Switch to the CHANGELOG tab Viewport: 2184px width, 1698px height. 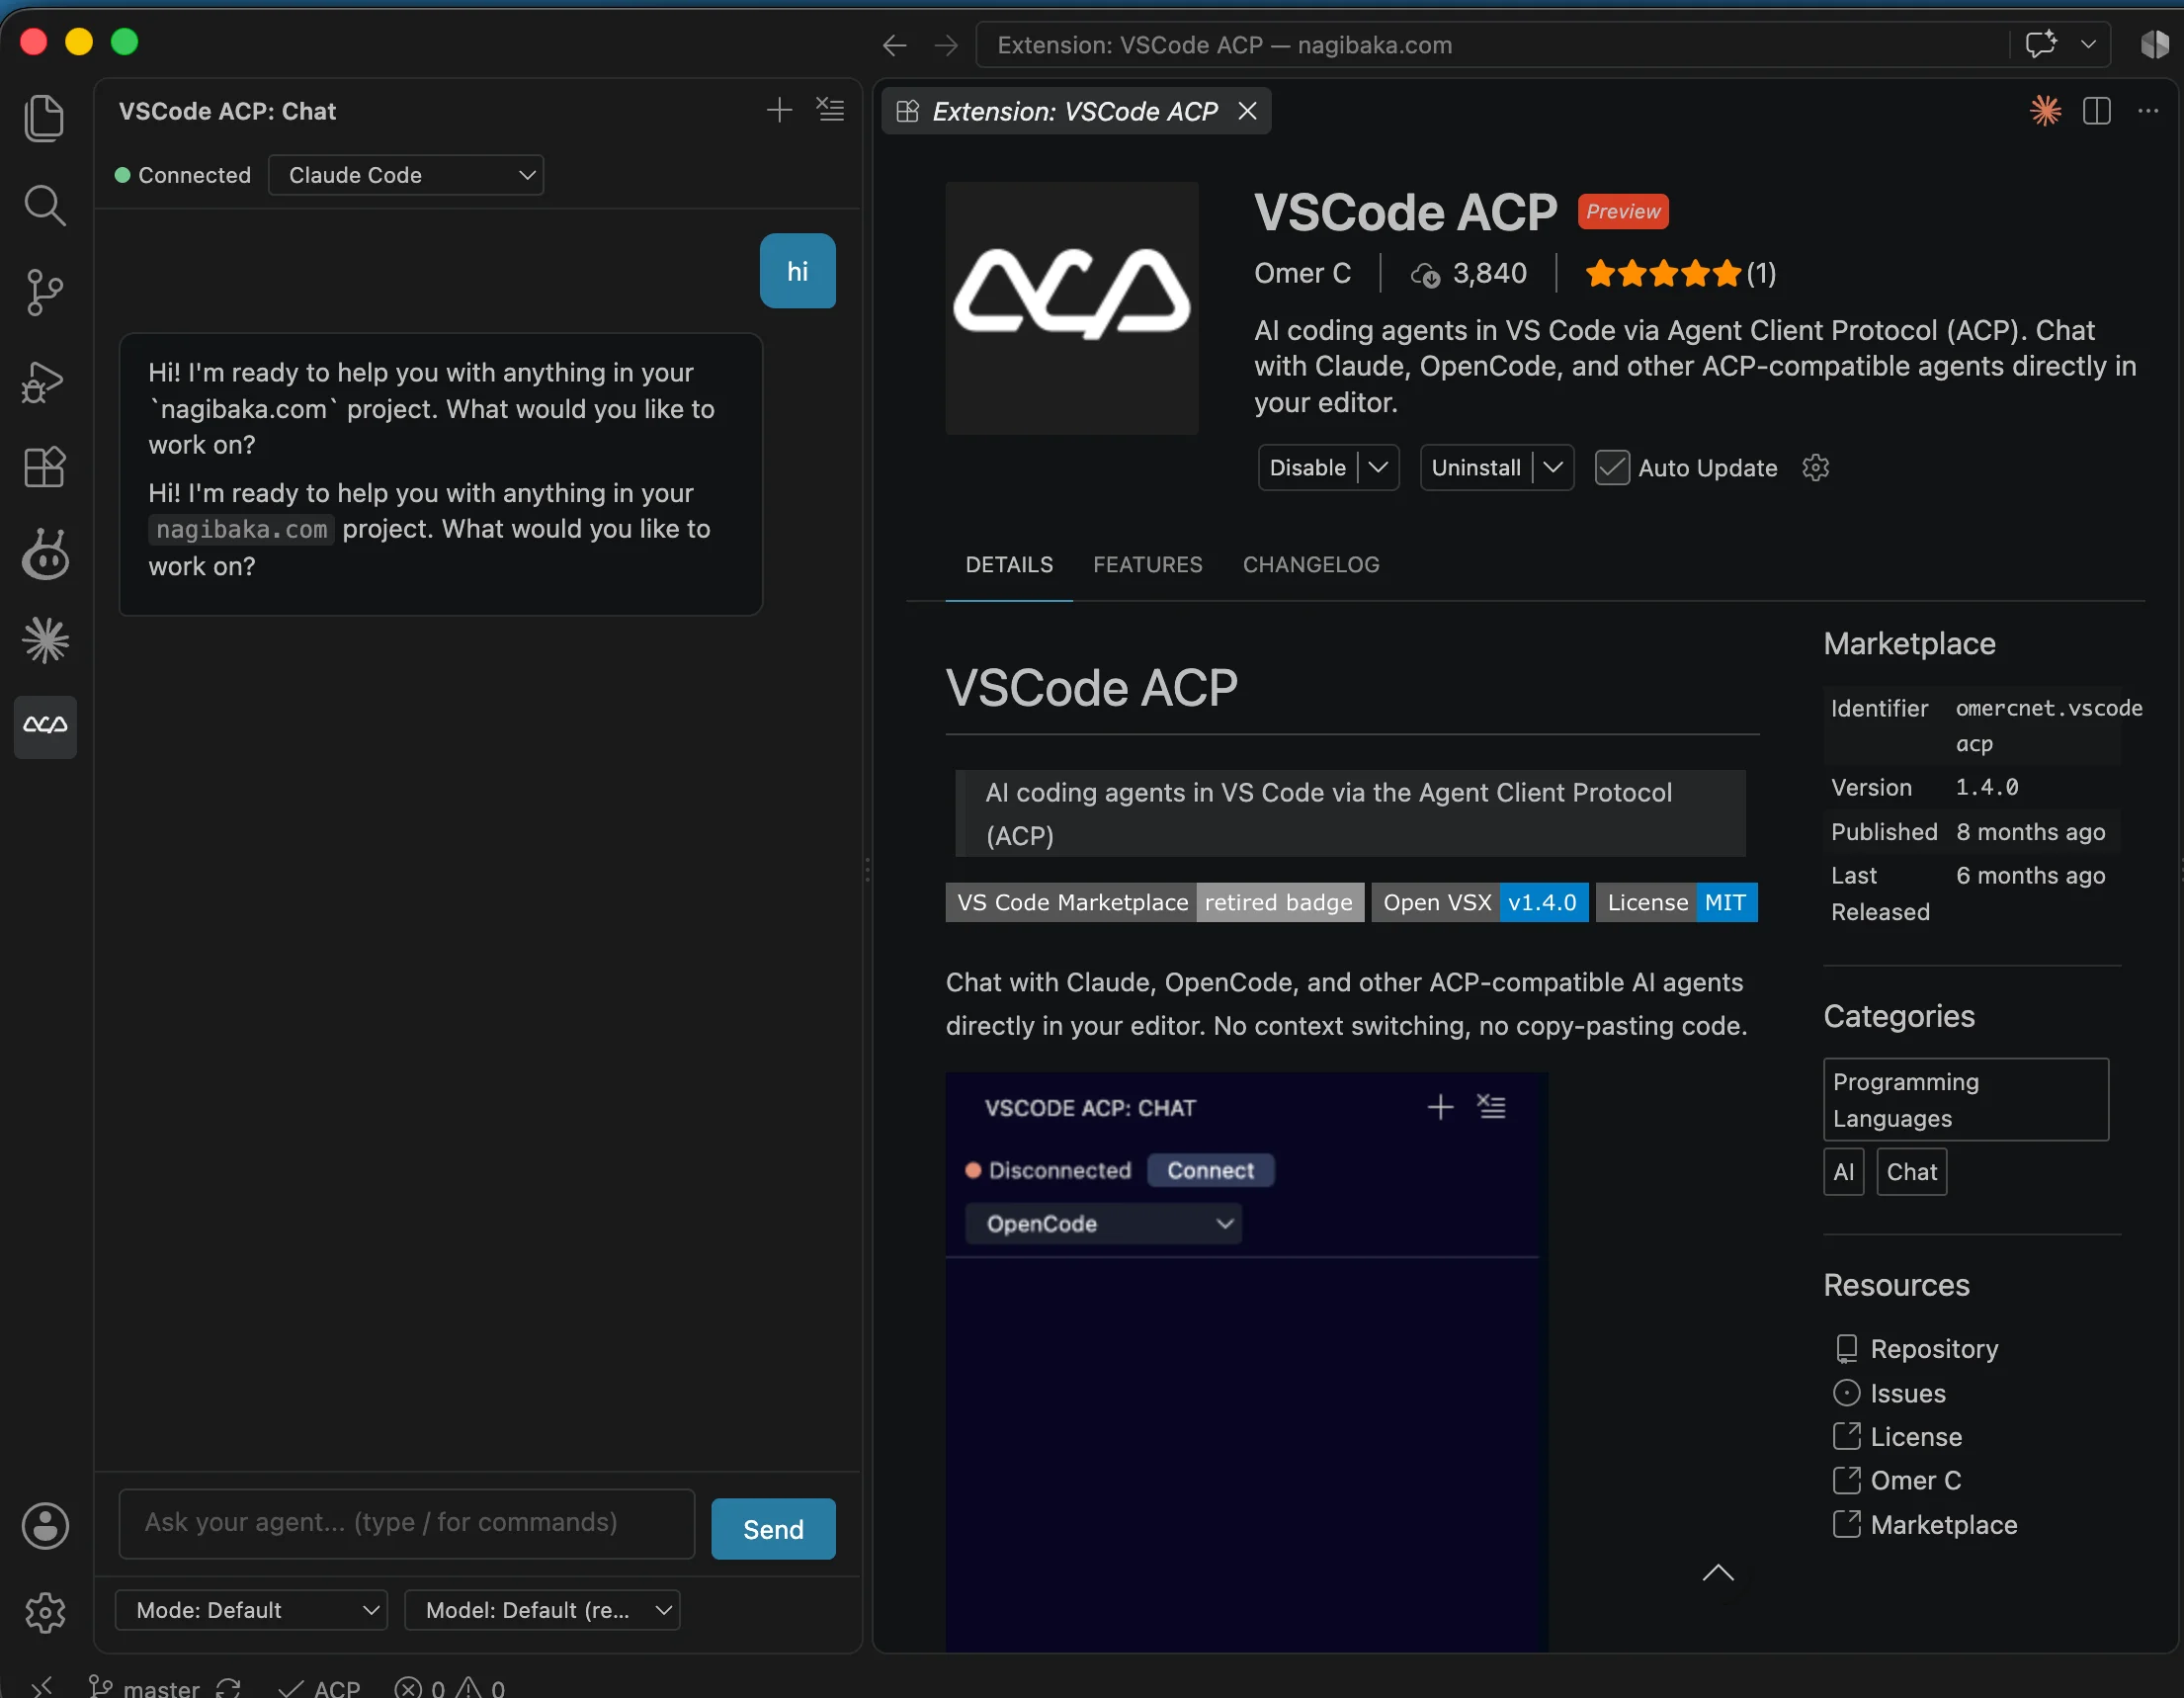click(1311, 565)
